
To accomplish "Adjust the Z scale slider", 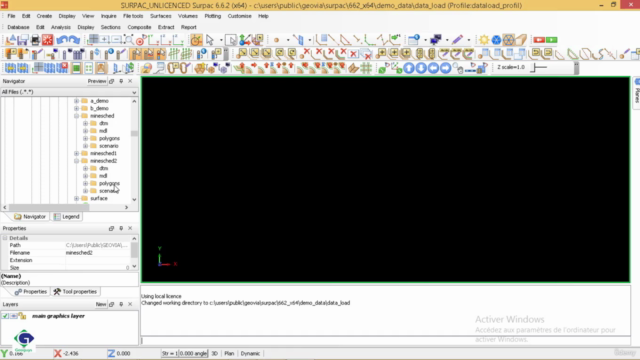I will click(540, 67).
